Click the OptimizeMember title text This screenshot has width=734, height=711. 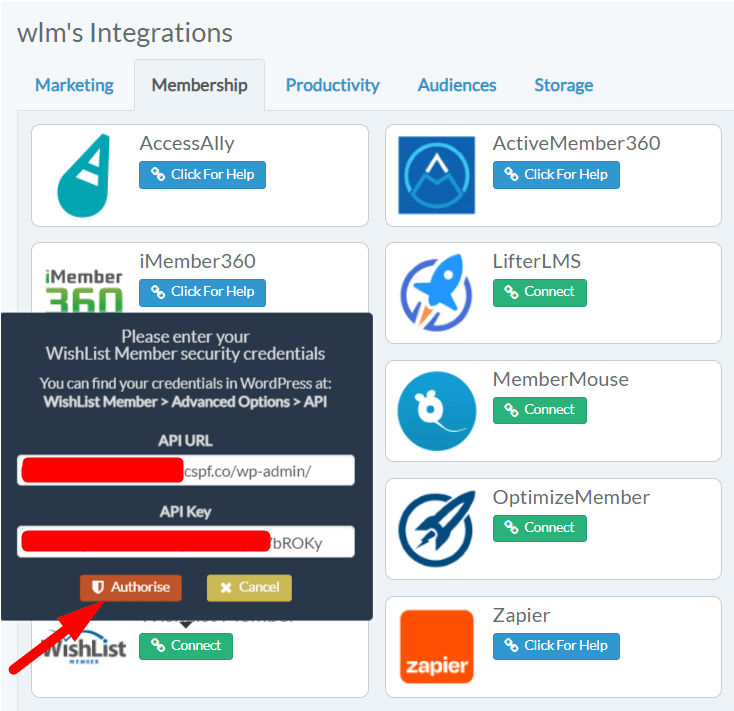click(x=571, y=497)
